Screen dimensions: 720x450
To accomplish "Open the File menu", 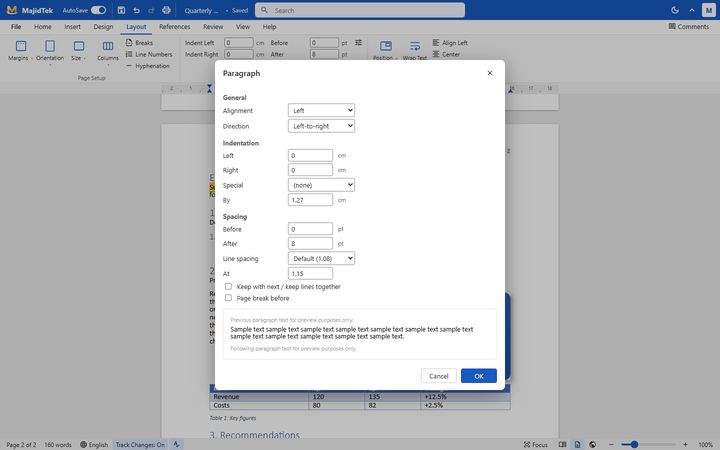I will (x=16, y=27).
